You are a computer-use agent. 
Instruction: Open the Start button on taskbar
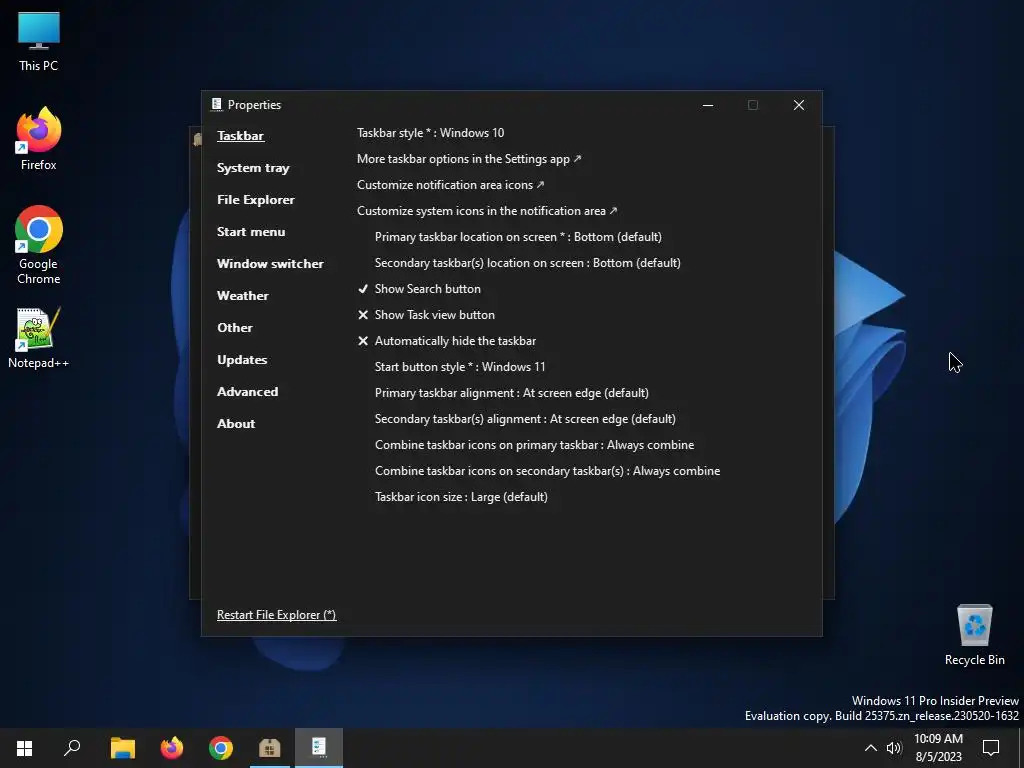(24, 748)
